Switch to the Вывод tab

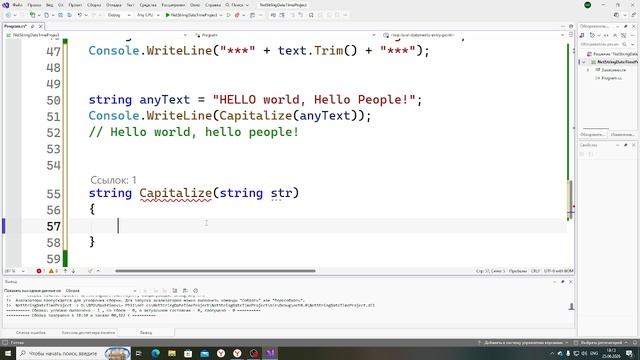tap(146, 333)
